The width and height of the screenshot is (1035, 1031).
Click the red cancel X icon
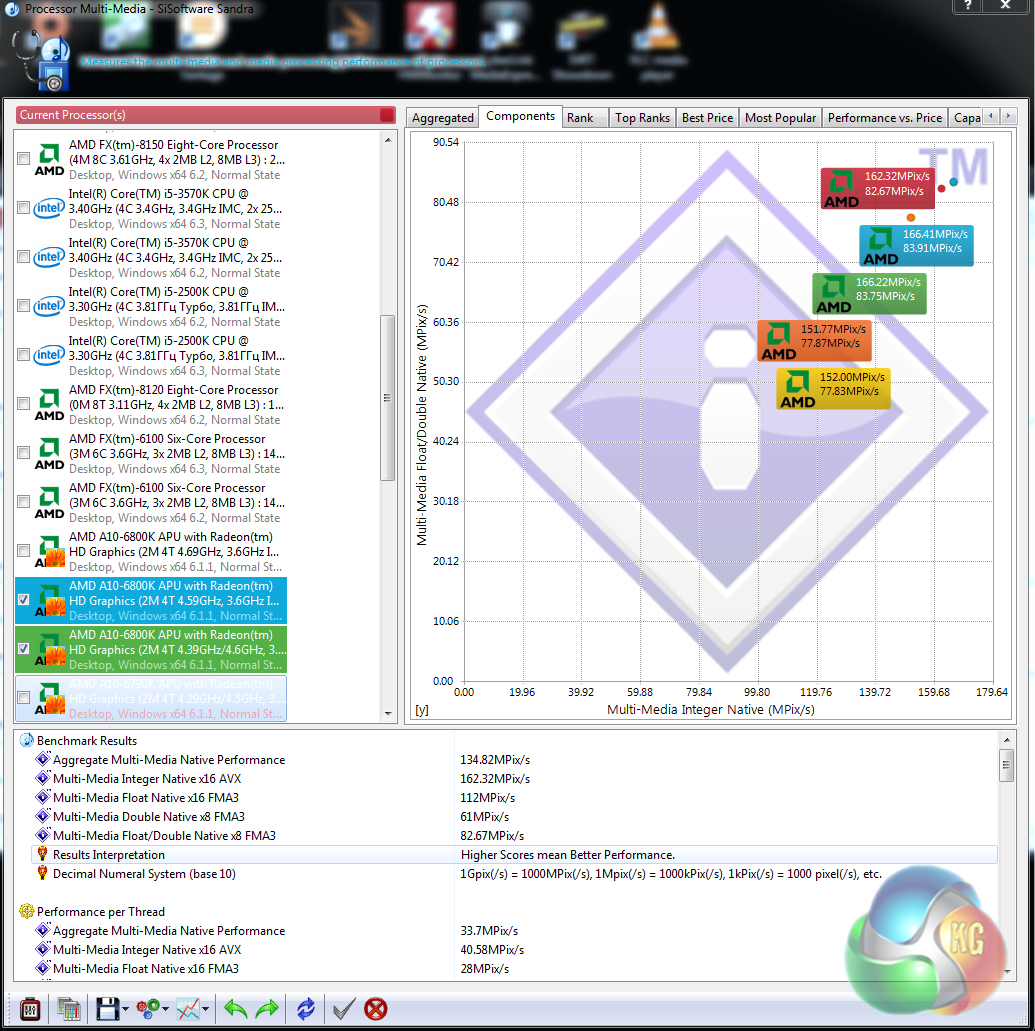[376, 1009]
